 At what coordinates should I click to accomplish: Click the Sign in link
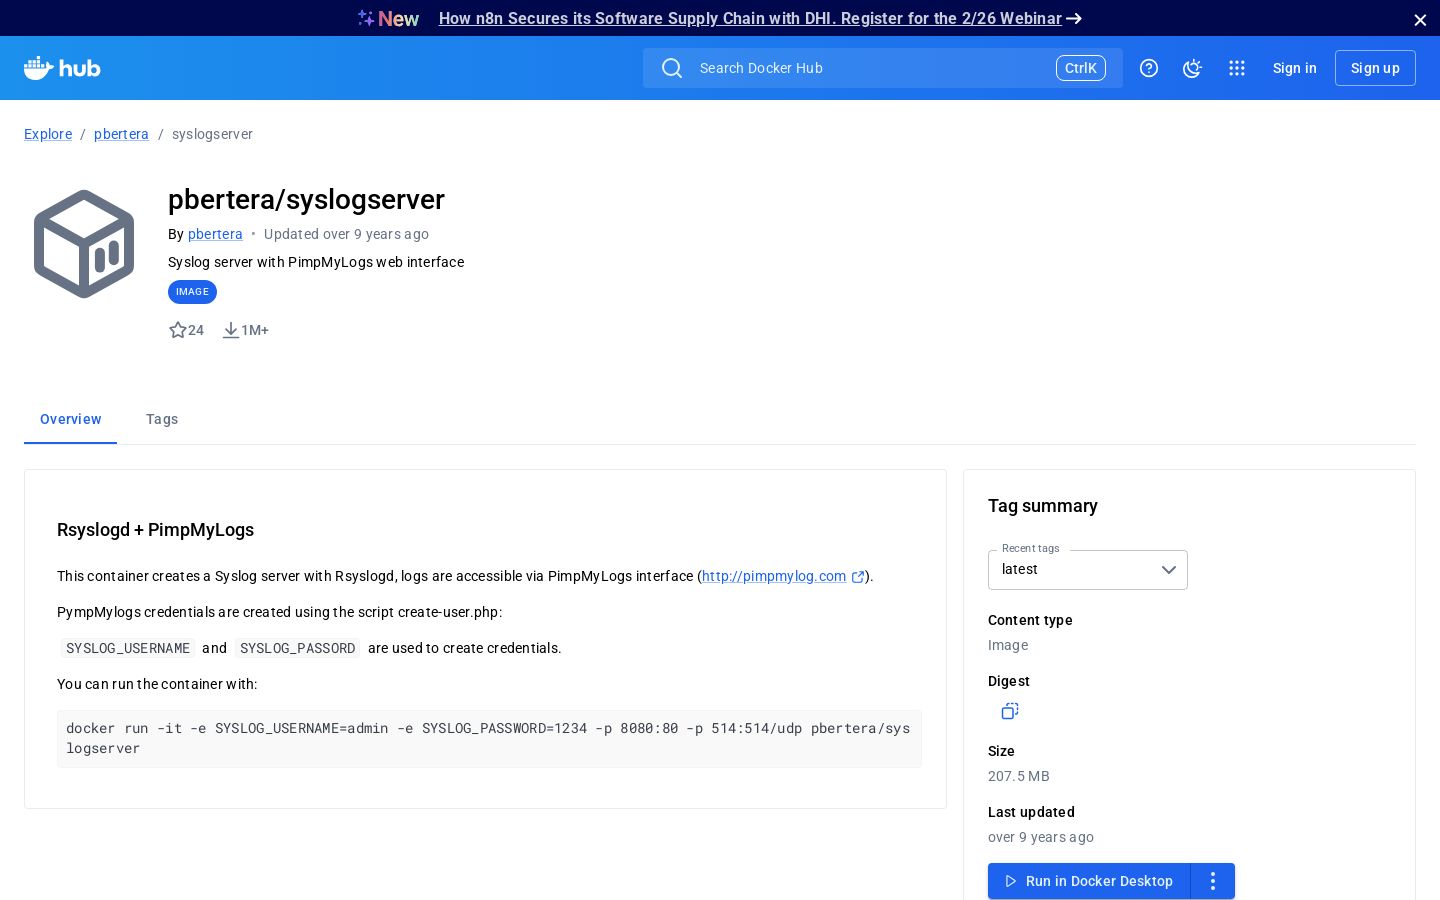(x=1295, y=68)
